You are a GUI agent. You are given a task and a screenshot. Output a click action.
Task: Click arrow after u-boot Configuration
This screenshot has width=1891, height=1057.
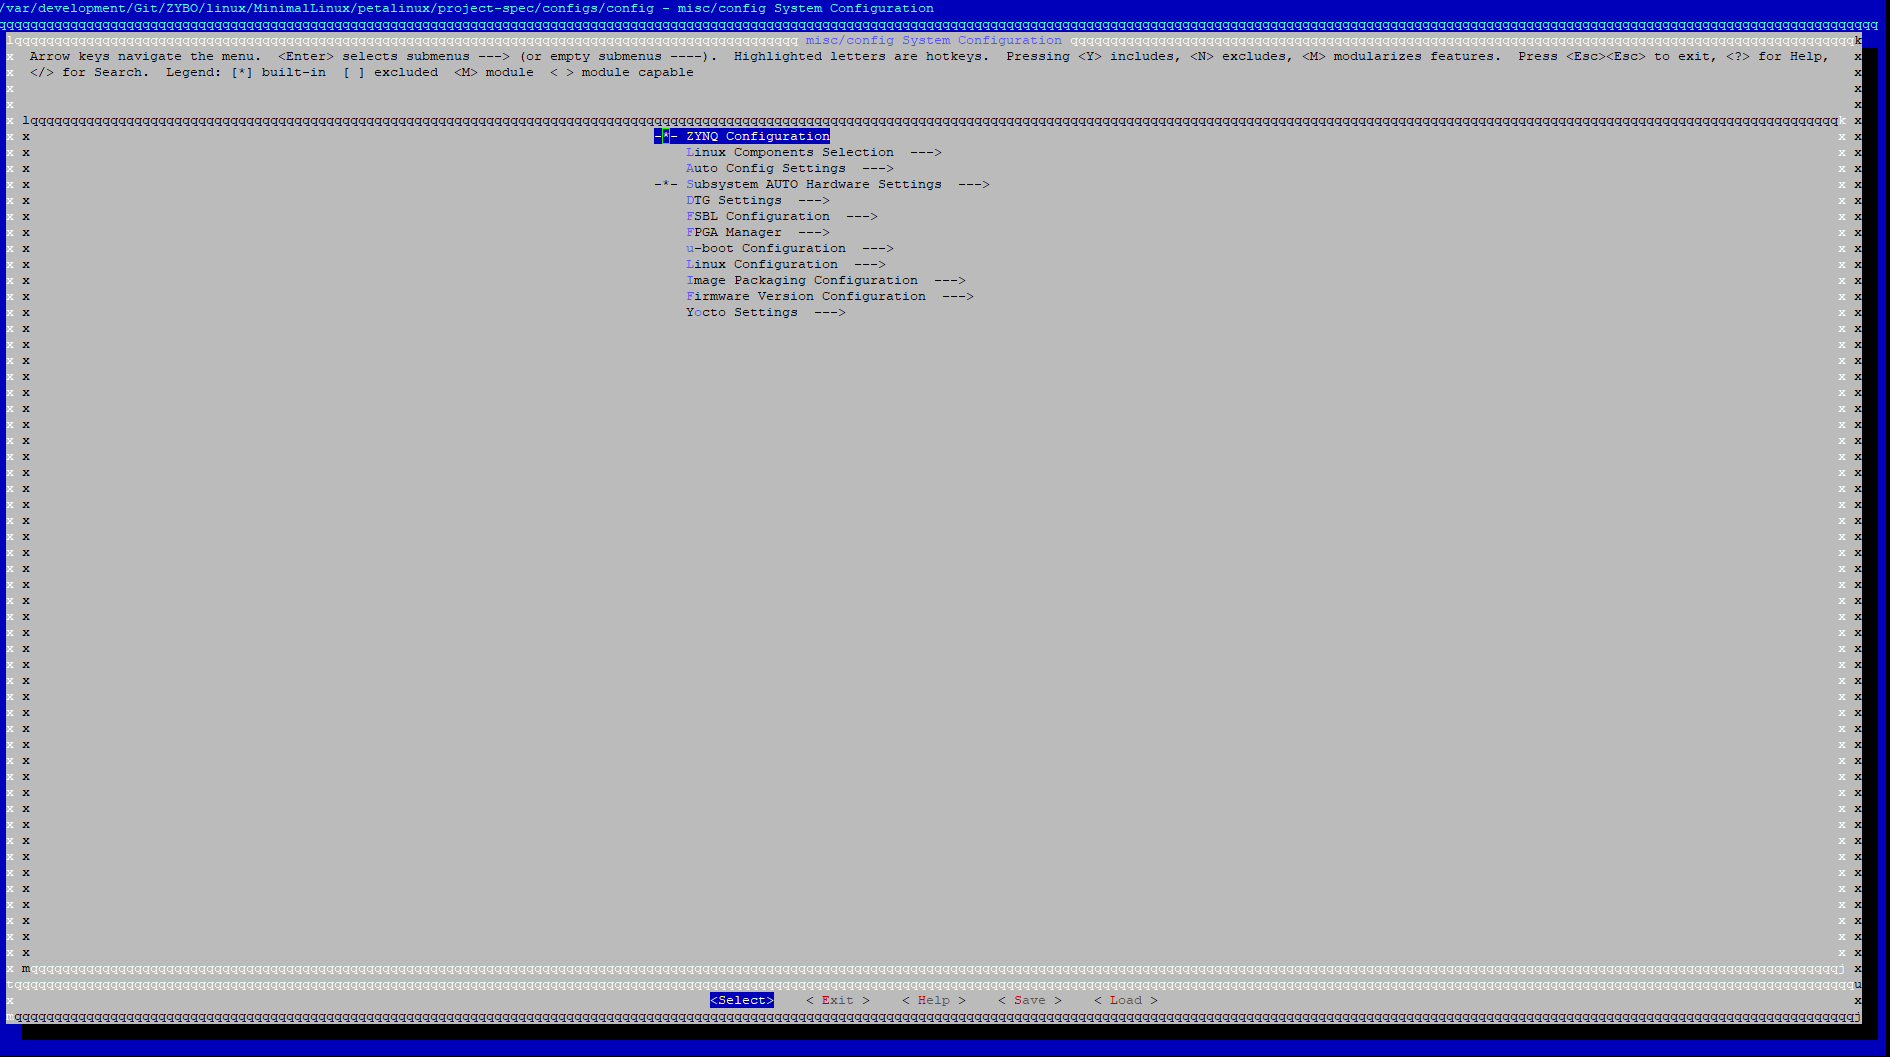click(878, 248)
